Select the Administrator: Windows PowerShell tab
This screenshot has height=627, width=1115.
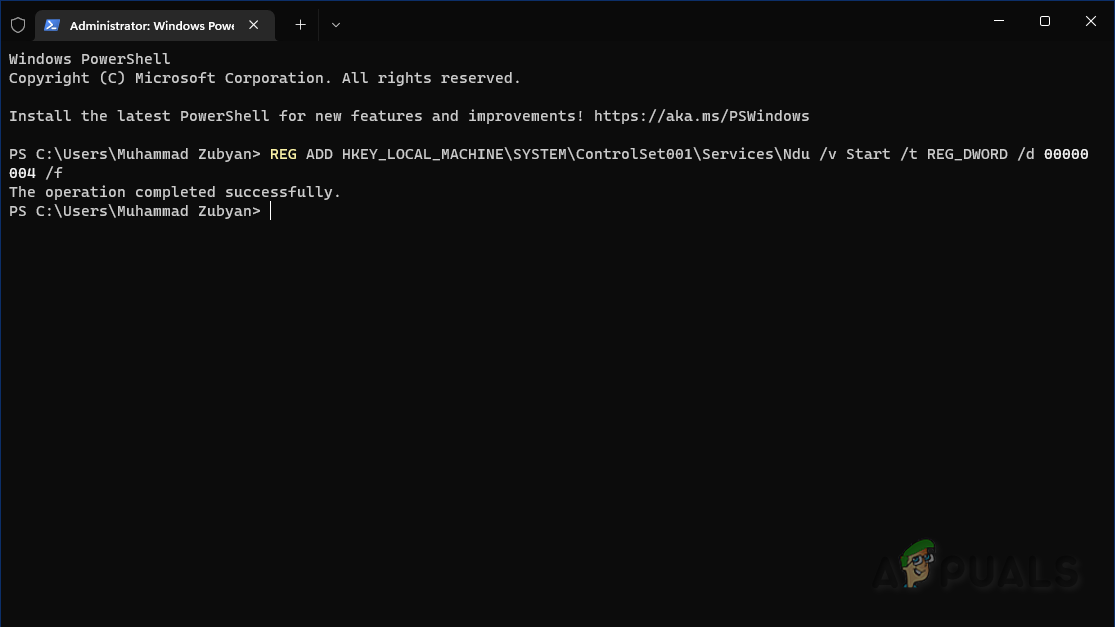pos(150,25)
